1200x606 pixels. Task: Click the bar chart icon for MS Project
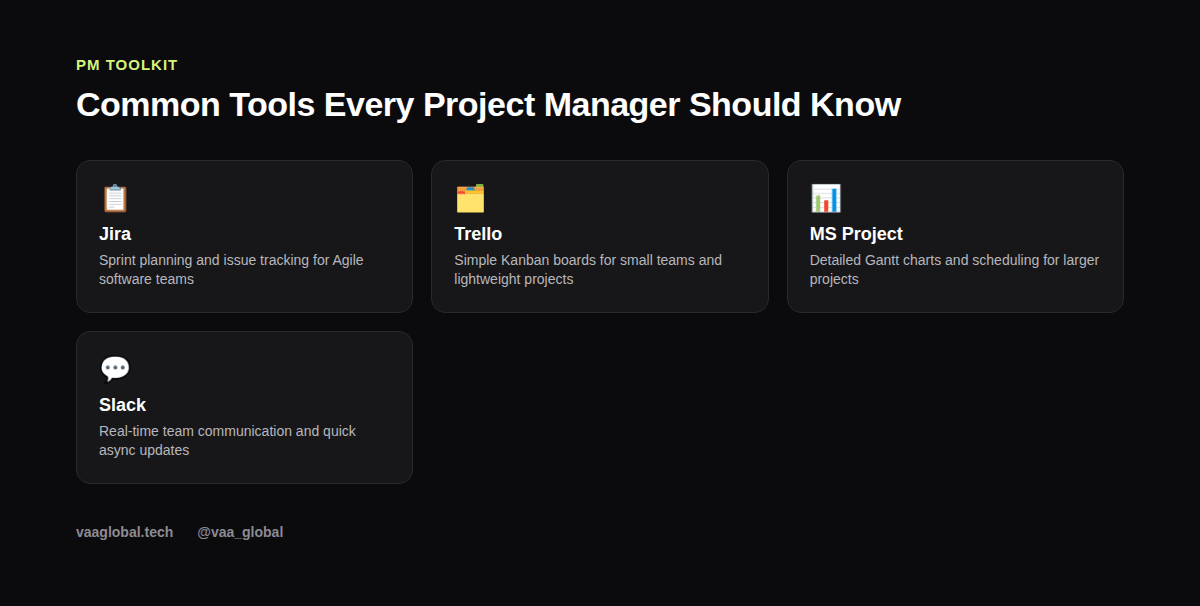825,198
